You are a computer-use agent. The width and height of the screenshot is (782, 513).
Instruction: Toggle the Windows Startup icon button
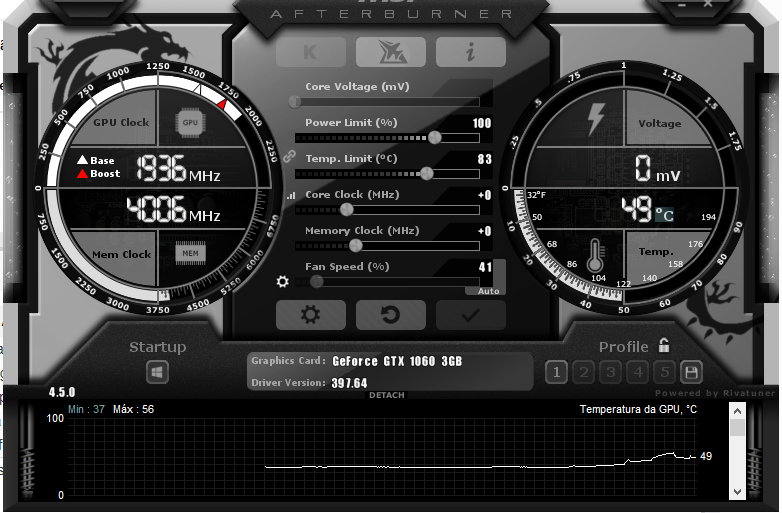click(157, 372)
